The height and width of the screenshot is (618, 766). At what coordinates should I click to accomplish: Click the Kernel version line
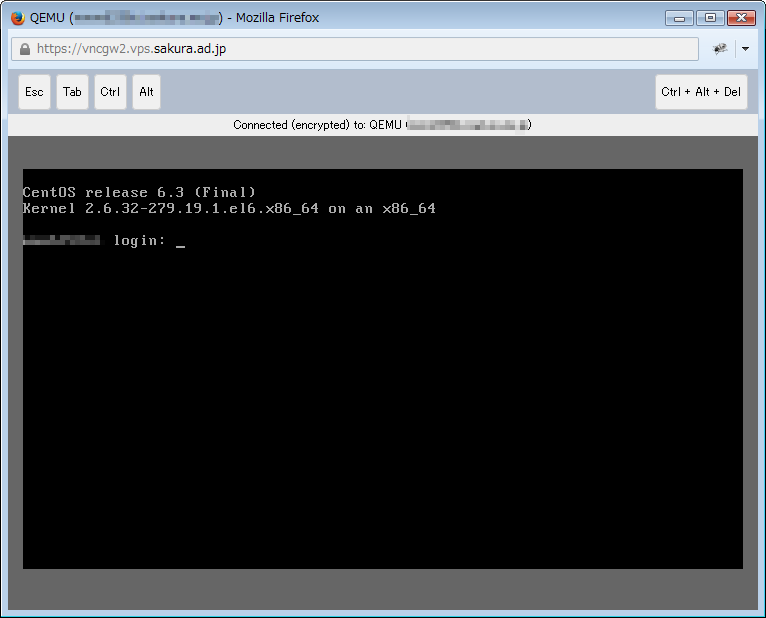(x=229, y=209)
